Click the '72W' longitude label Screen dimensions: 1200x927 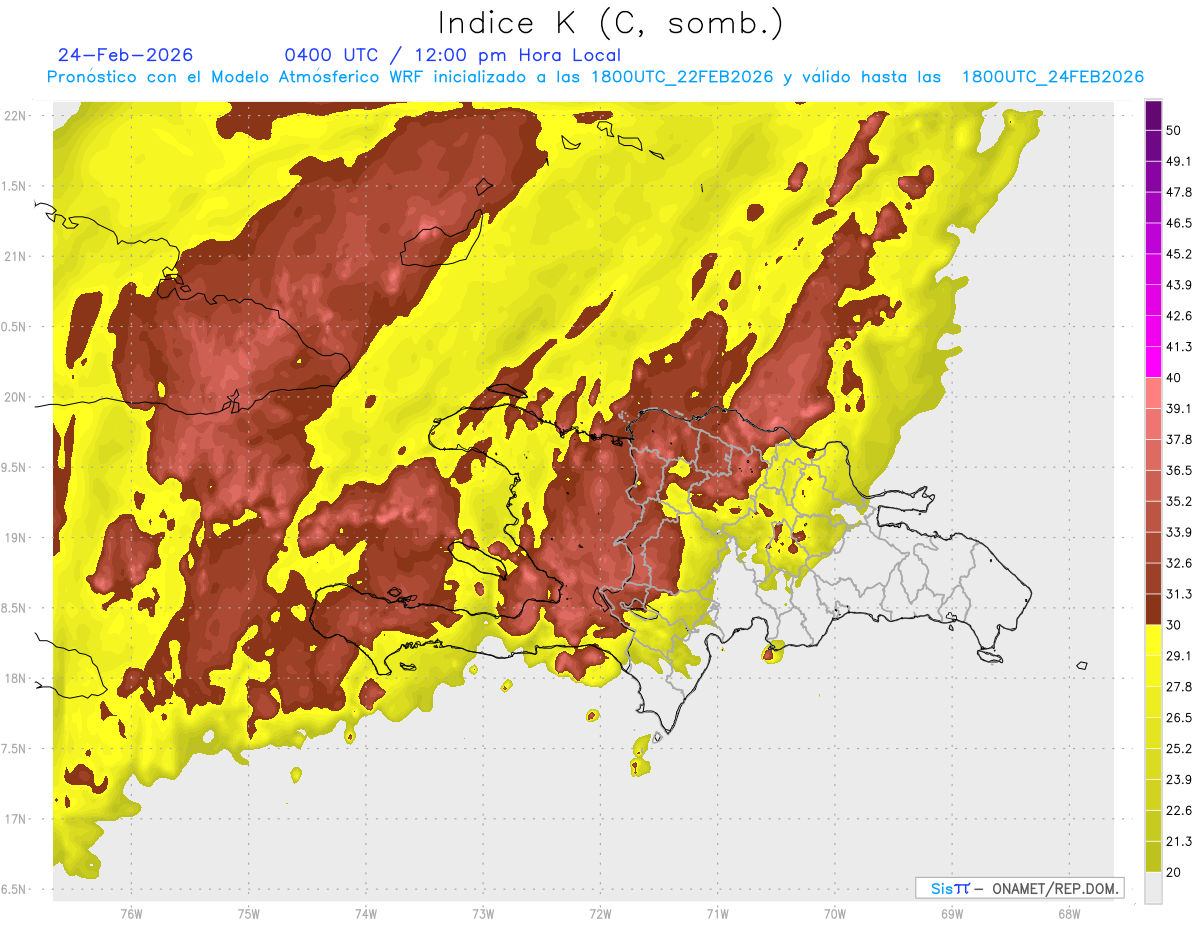(x=600, y=914)
